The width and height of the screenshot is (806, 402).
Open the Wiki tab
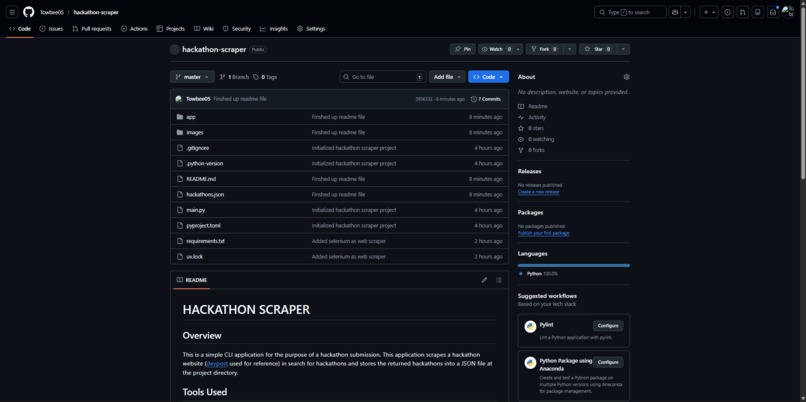click(204, 29)
